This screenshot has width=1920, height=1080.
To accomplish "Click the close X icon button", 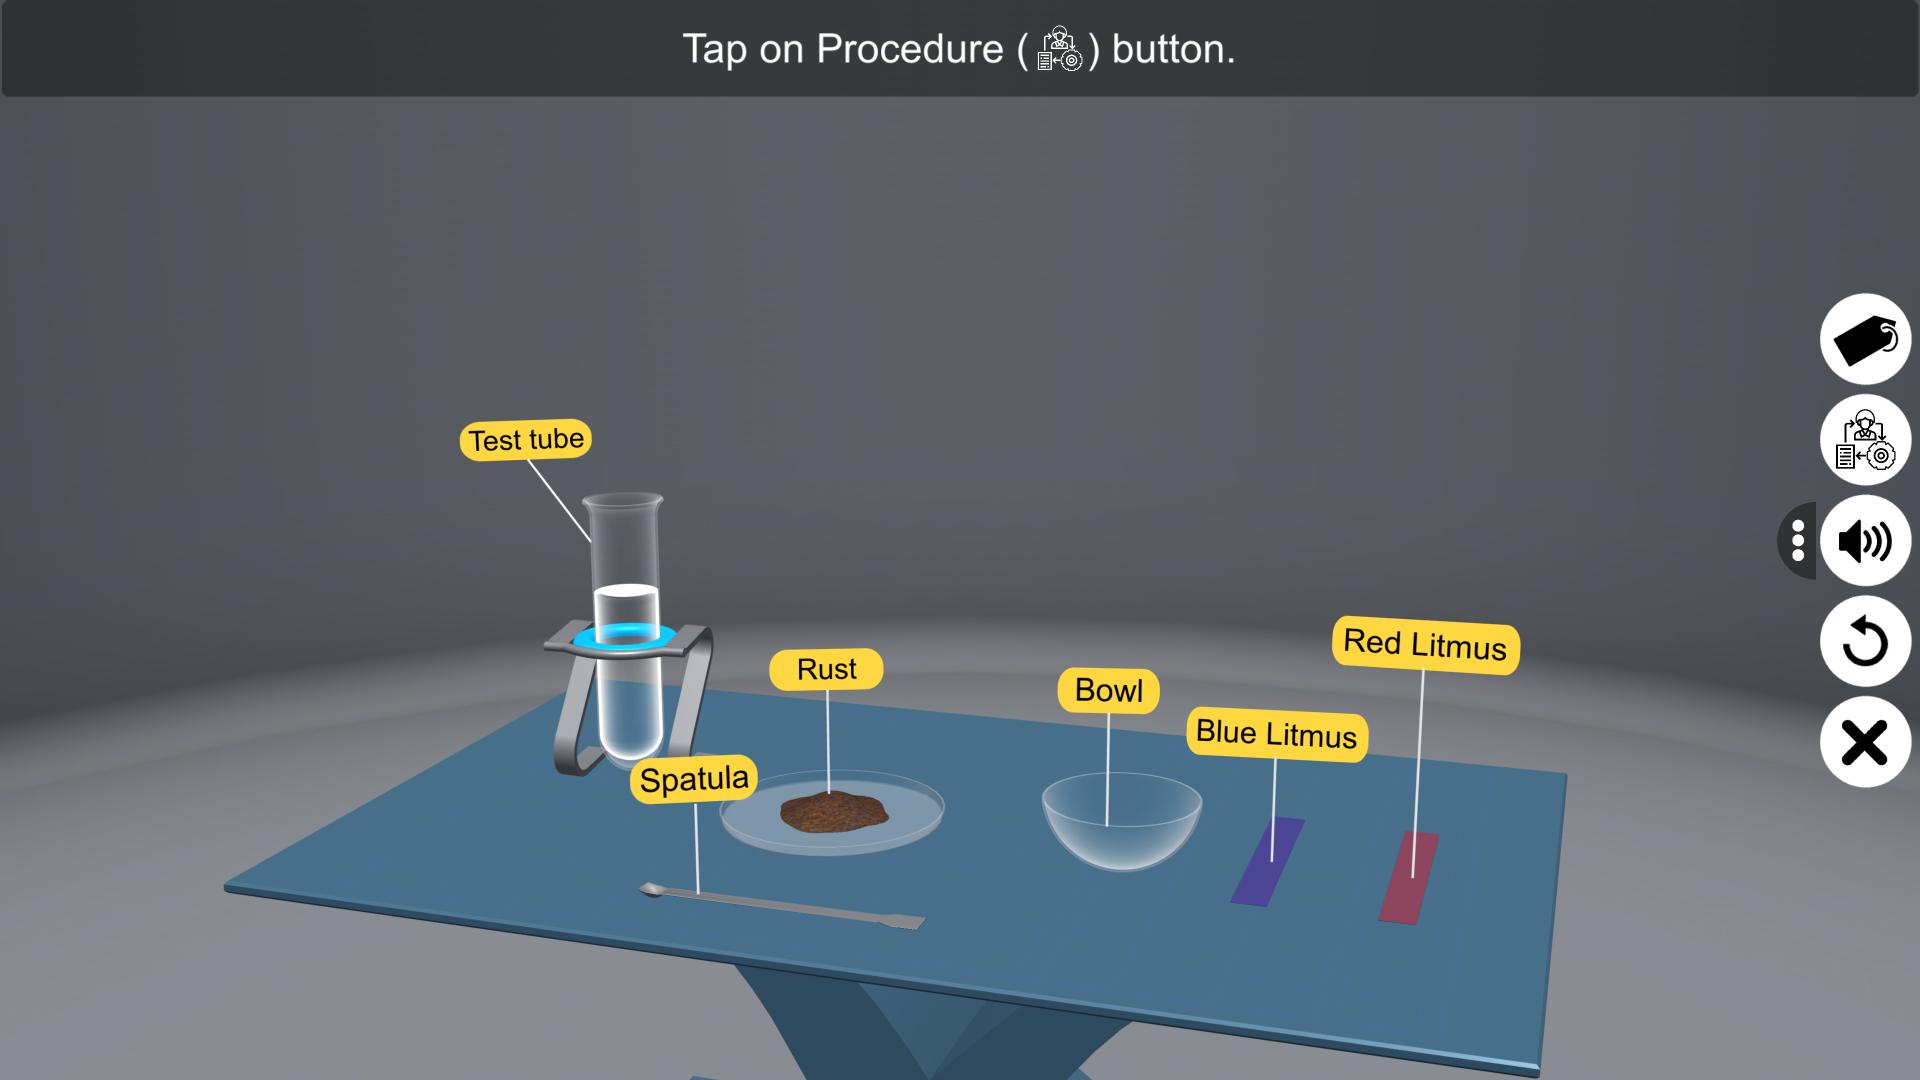I will click(x=1865, y=741).
